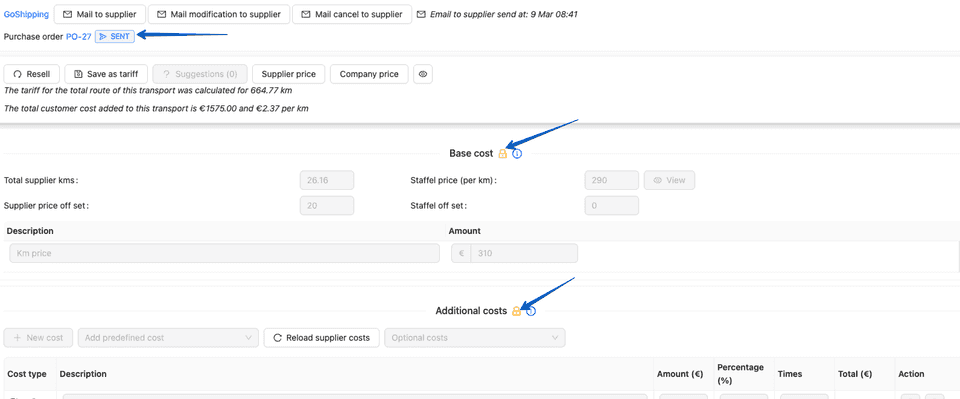Click the Mail to supplier button
960x399 pixels.
coord(100,14)
